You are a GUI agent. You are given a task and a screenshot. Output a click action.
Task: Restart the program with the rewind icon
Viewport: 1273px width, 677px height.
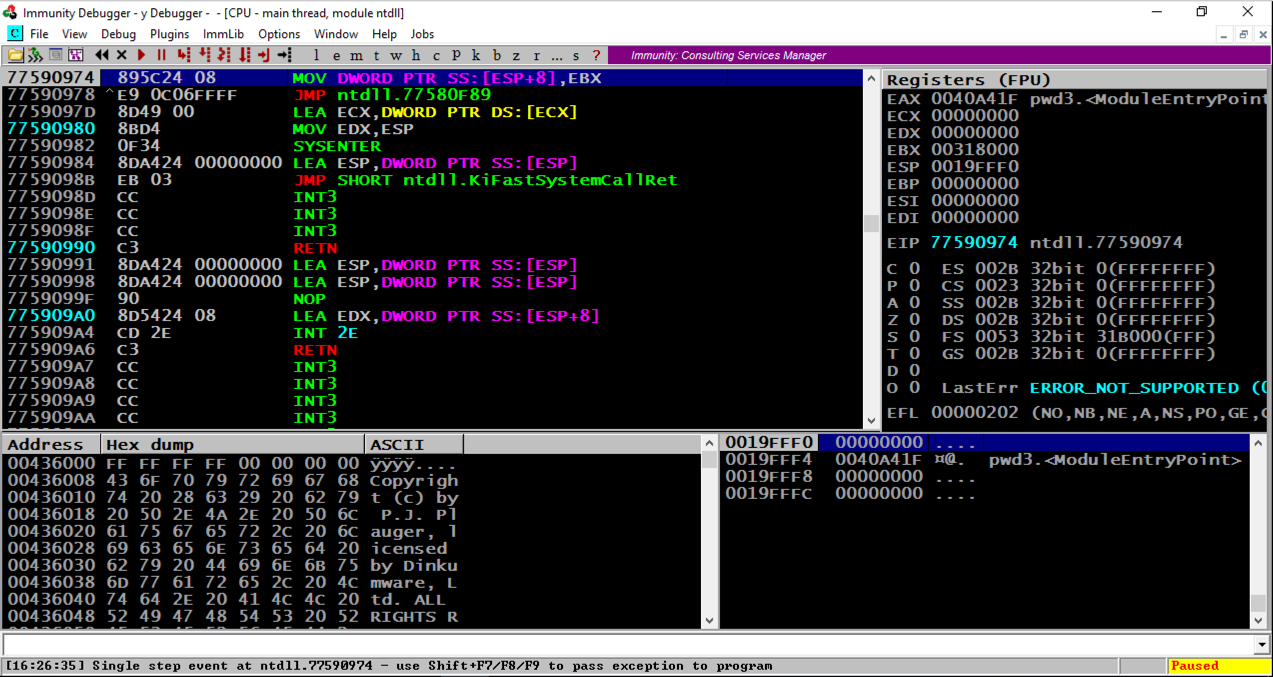click(102, 55)
